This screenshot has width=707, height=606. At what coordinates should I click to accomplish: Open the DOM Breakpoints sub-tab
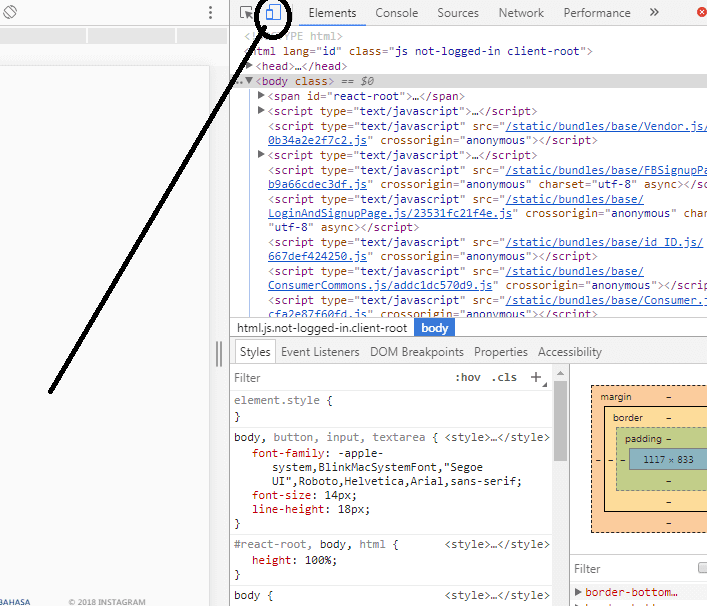[x=417, y=352]
